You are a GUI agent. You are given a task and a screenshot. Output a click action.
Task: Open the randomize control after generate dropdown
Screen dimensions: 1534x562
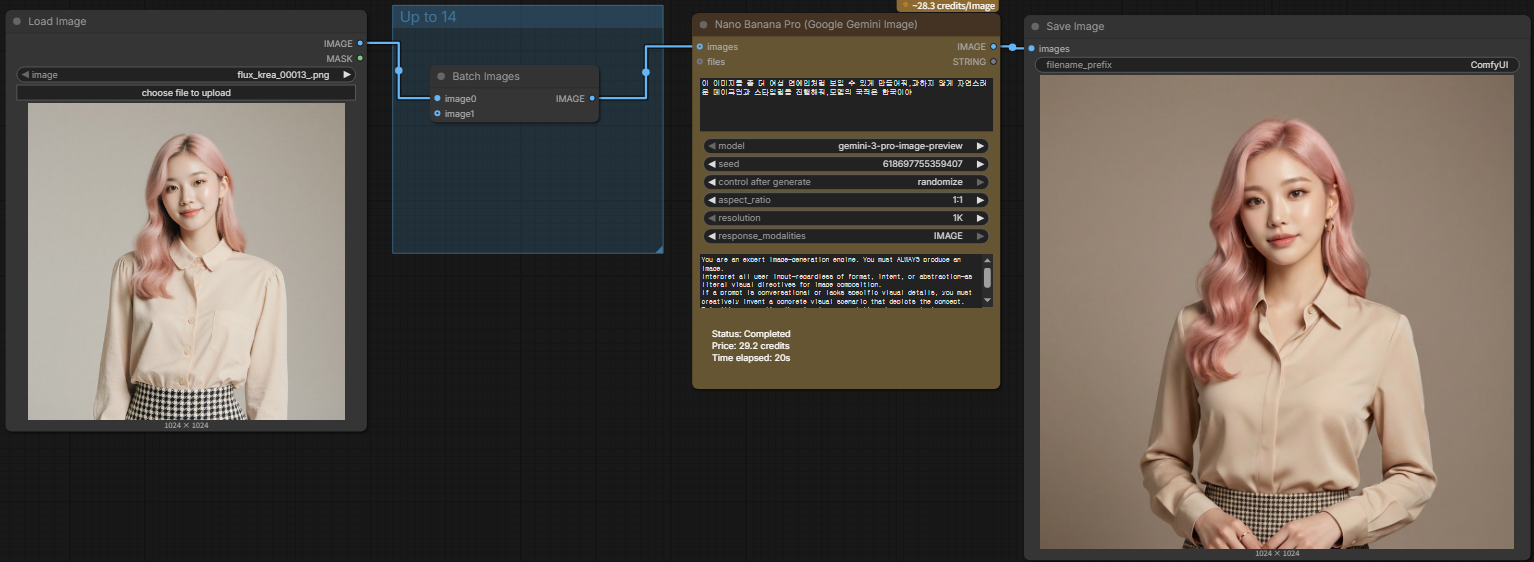click(846, 182)
